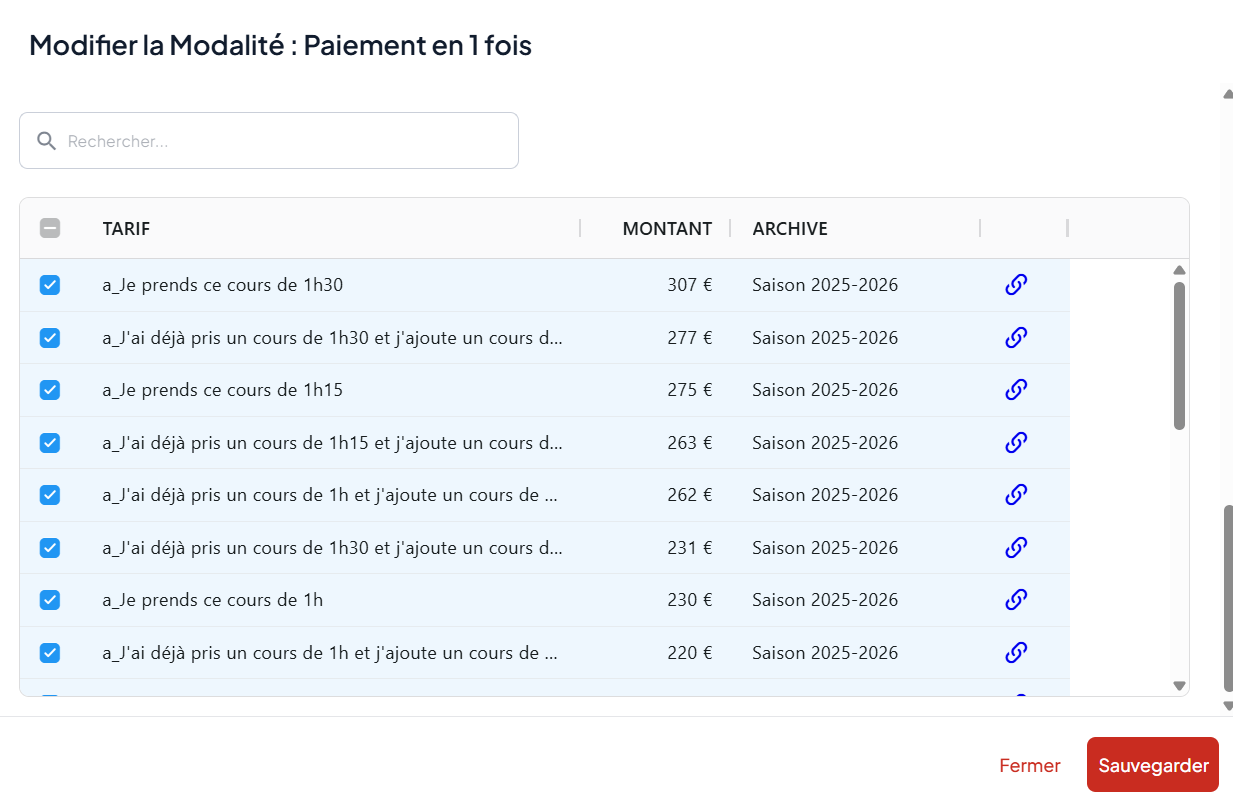This screenshot has height=797, width=1233.
Task: Click link icon for "Je prends ce cours de 1h"
Action: click(1015, 599)
